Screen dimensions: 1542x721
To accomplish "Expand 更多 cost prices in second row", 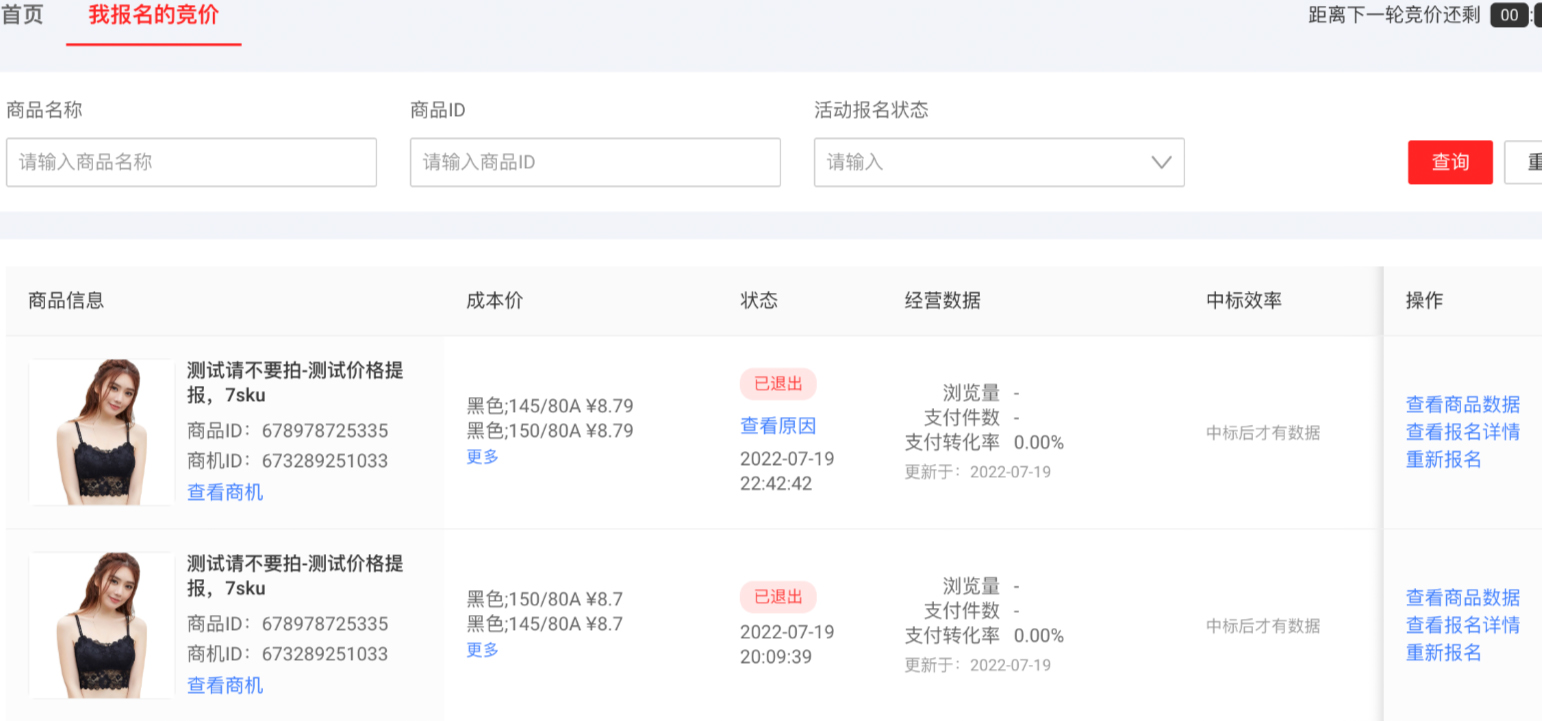I will [x=482, y=650].
